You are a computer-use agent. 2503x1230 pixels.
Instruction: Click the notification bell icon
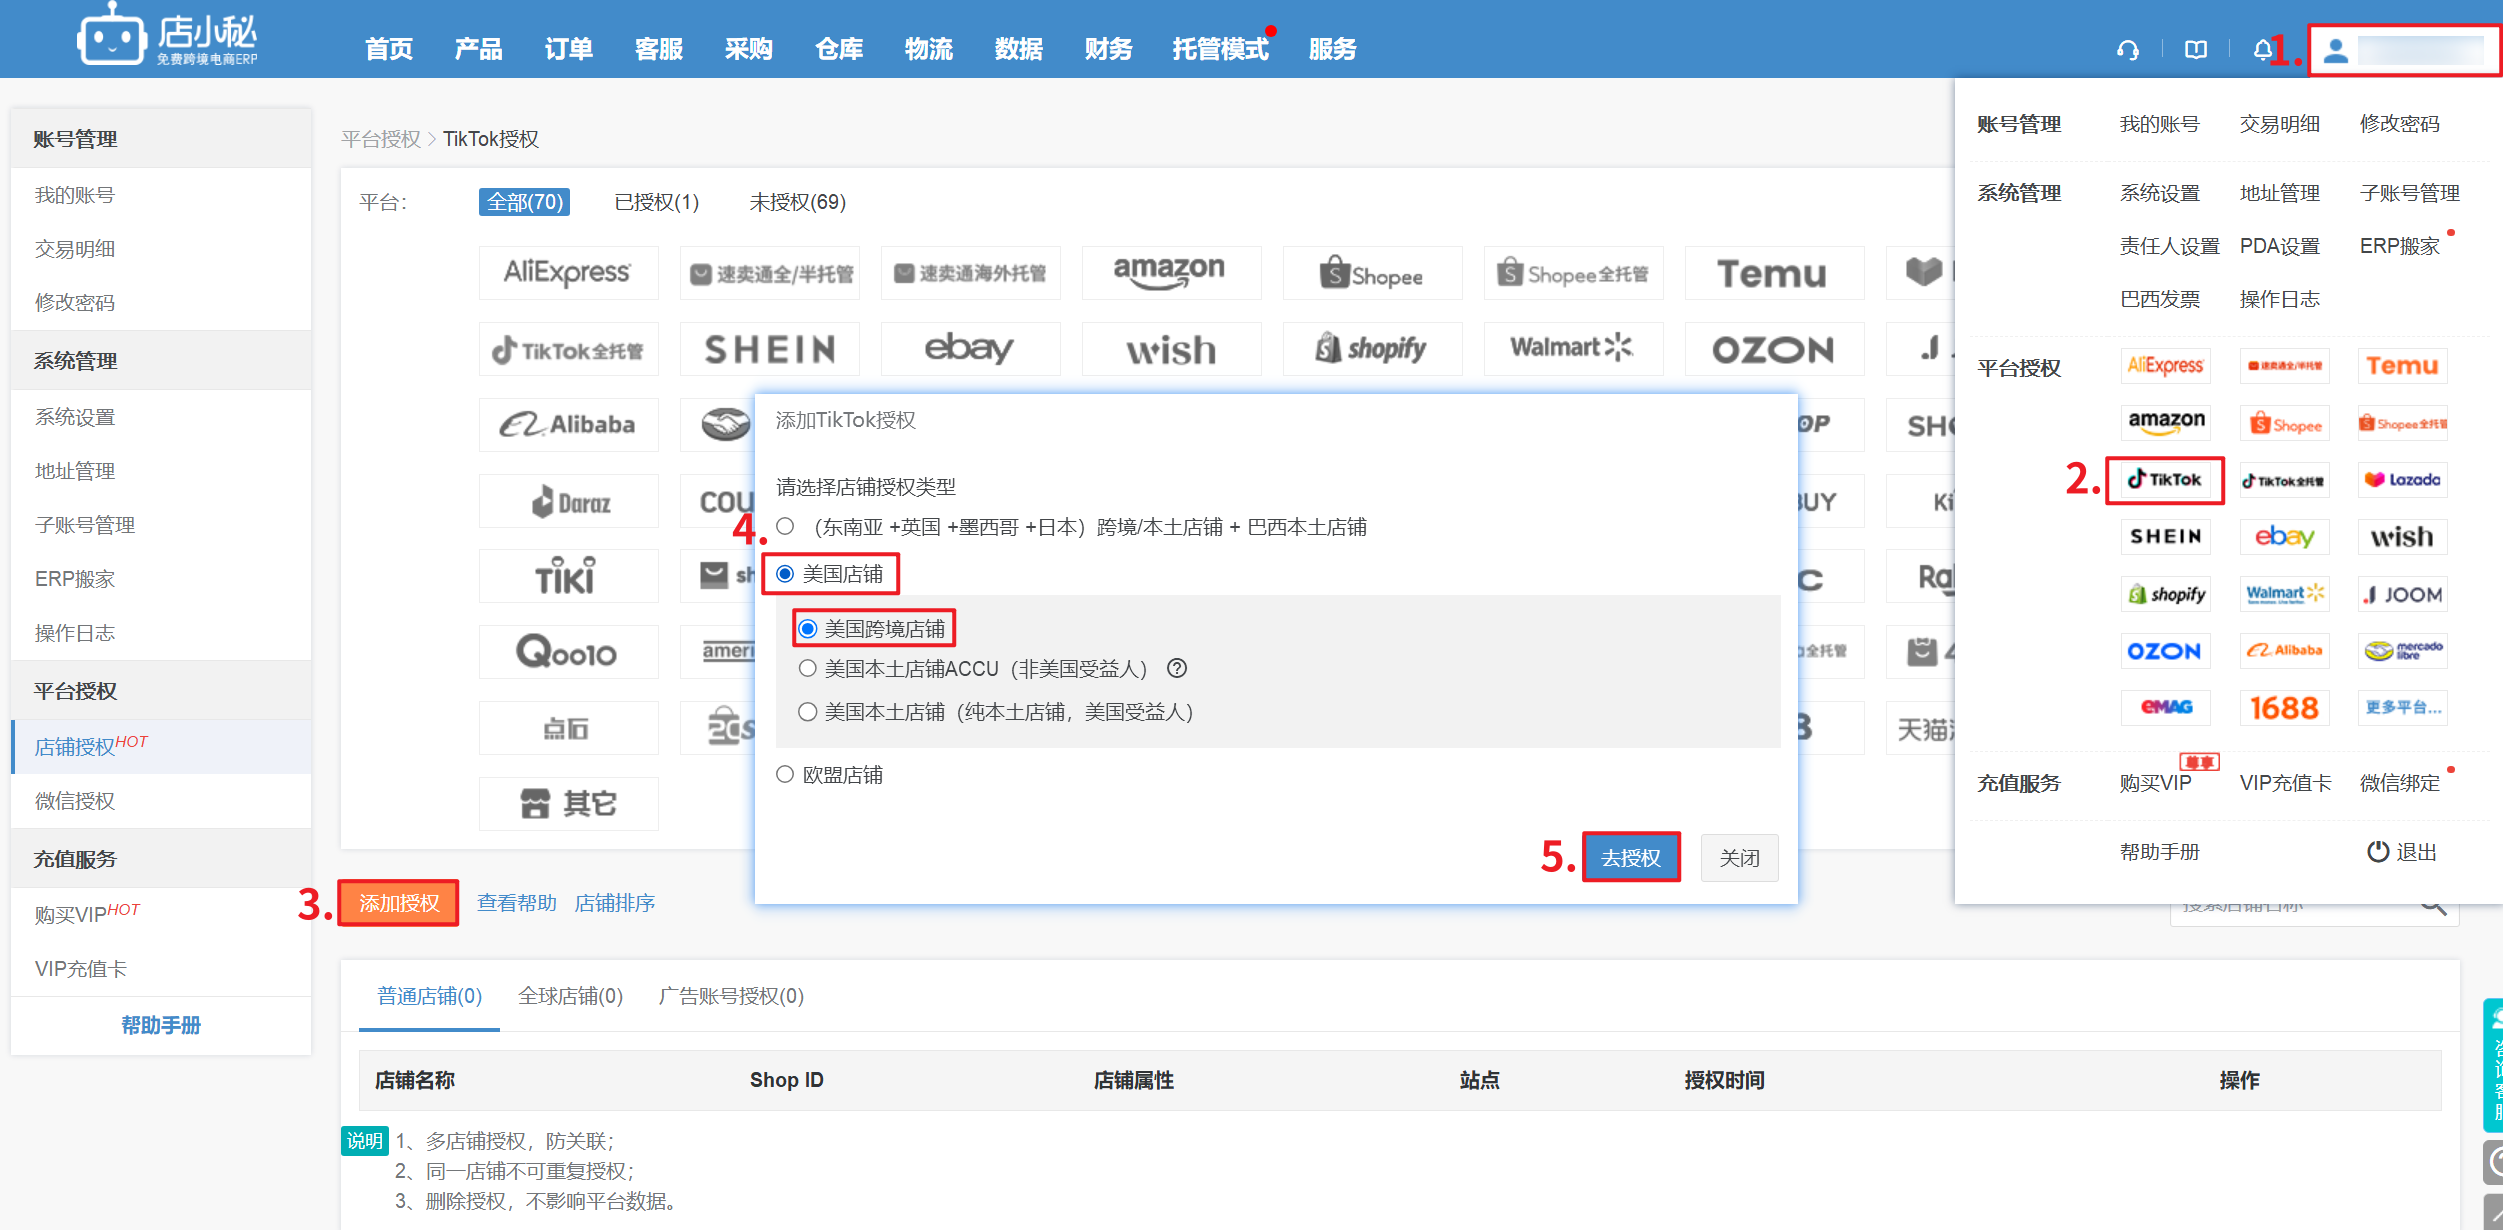[x=2261, y=50]
